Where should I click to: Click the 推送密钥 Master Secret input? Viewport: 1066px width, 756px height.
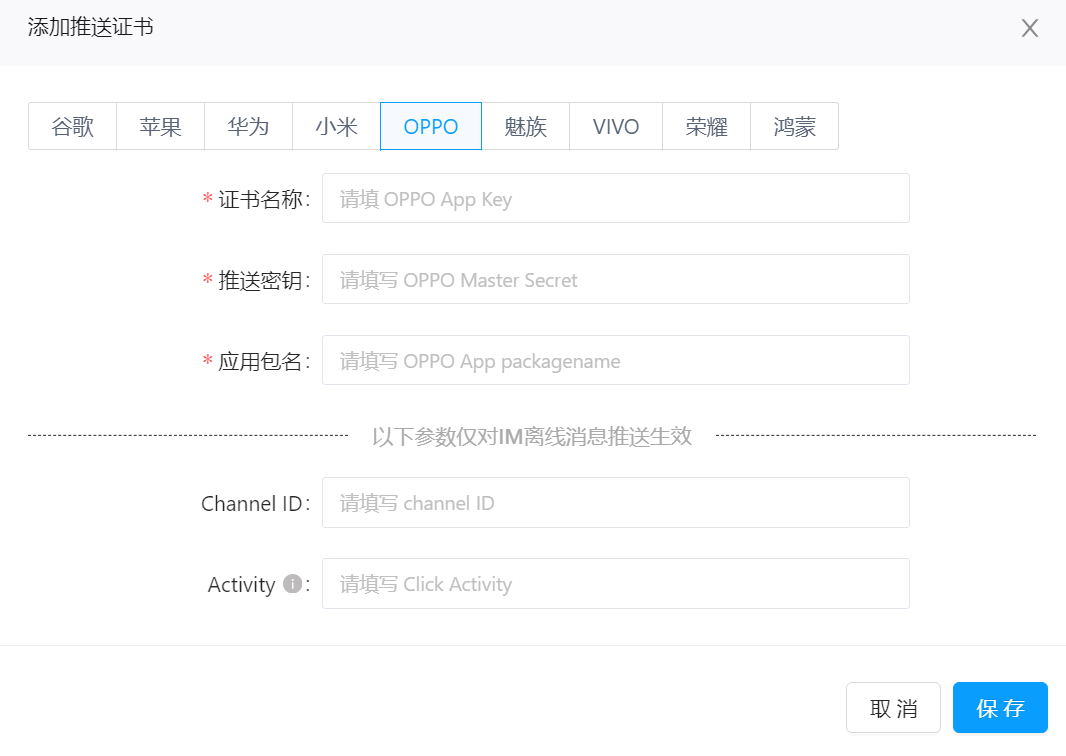615,280
